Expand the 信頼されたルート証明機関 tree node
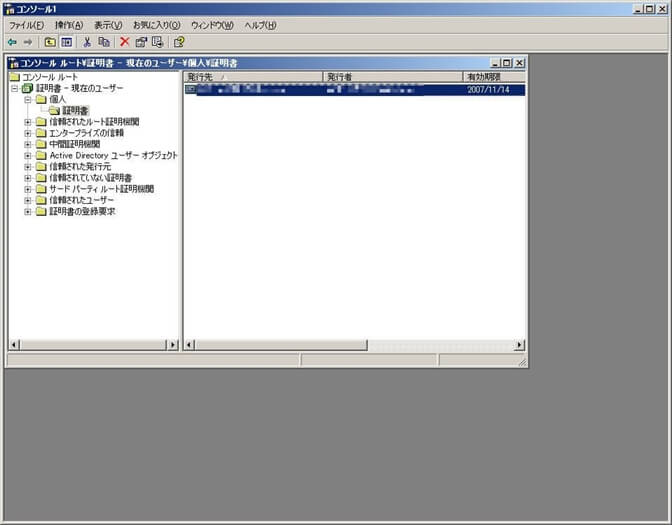The width and height of the screenshot is (672, 525). pyautogui.click(x=28, y=122)
